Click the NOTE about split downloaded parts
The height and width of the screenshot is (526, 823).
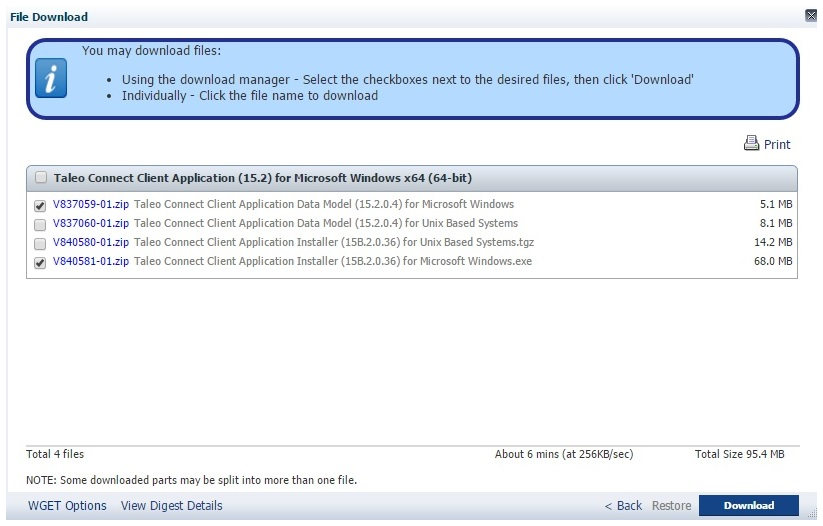point(192,480)
